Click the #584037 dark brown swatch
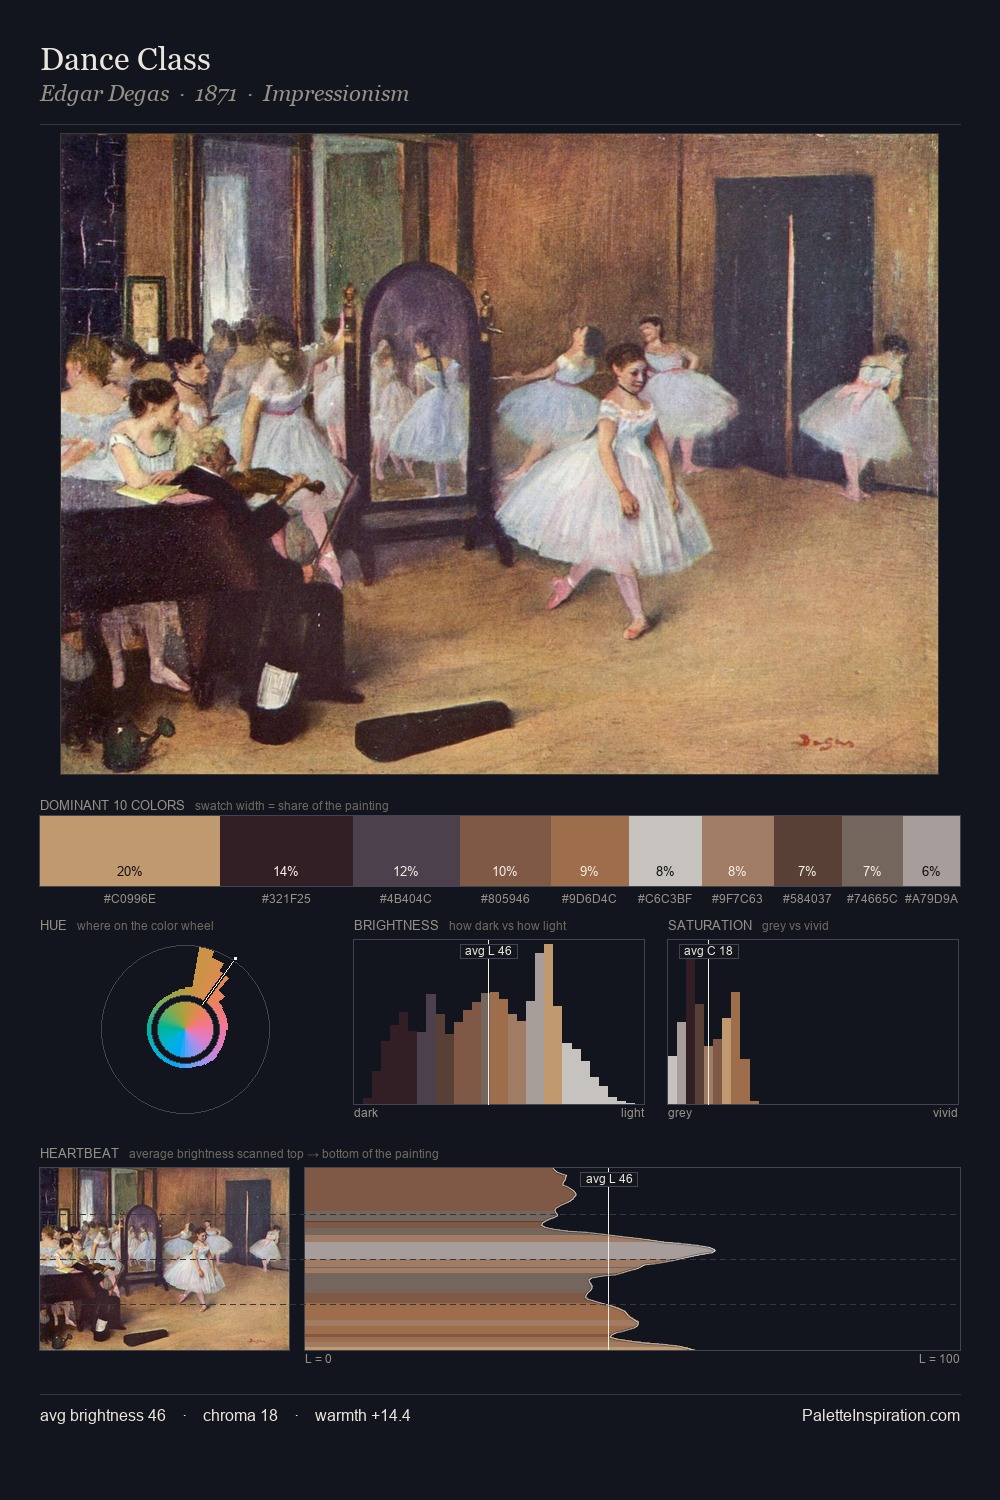This screenshot has height=1500, width=1000. click(808, 851)
